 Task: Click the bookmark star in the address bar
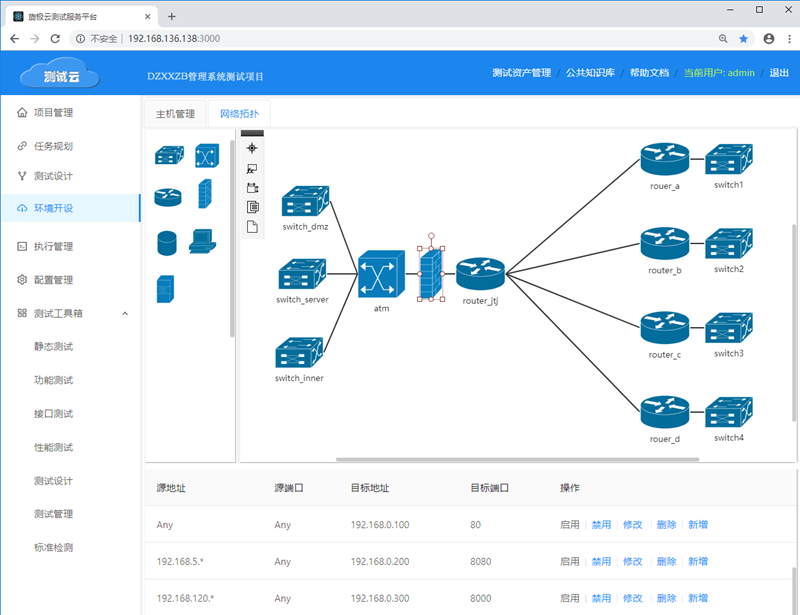click(743, 38)
